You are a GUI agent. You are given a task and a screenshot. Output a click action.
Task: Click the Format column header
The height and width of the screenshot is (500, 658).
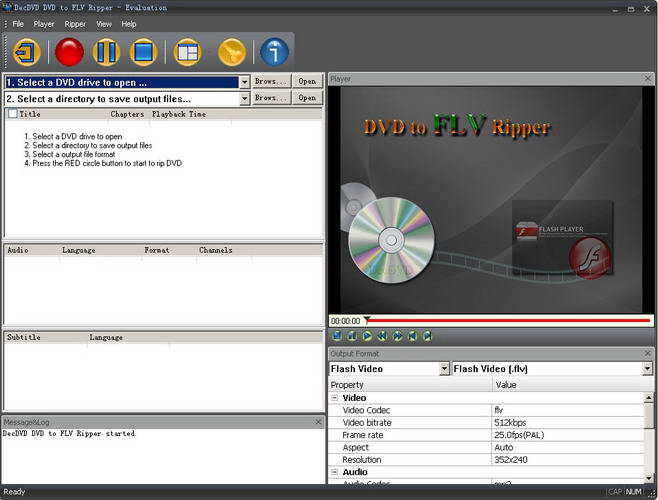click(169, 250)
